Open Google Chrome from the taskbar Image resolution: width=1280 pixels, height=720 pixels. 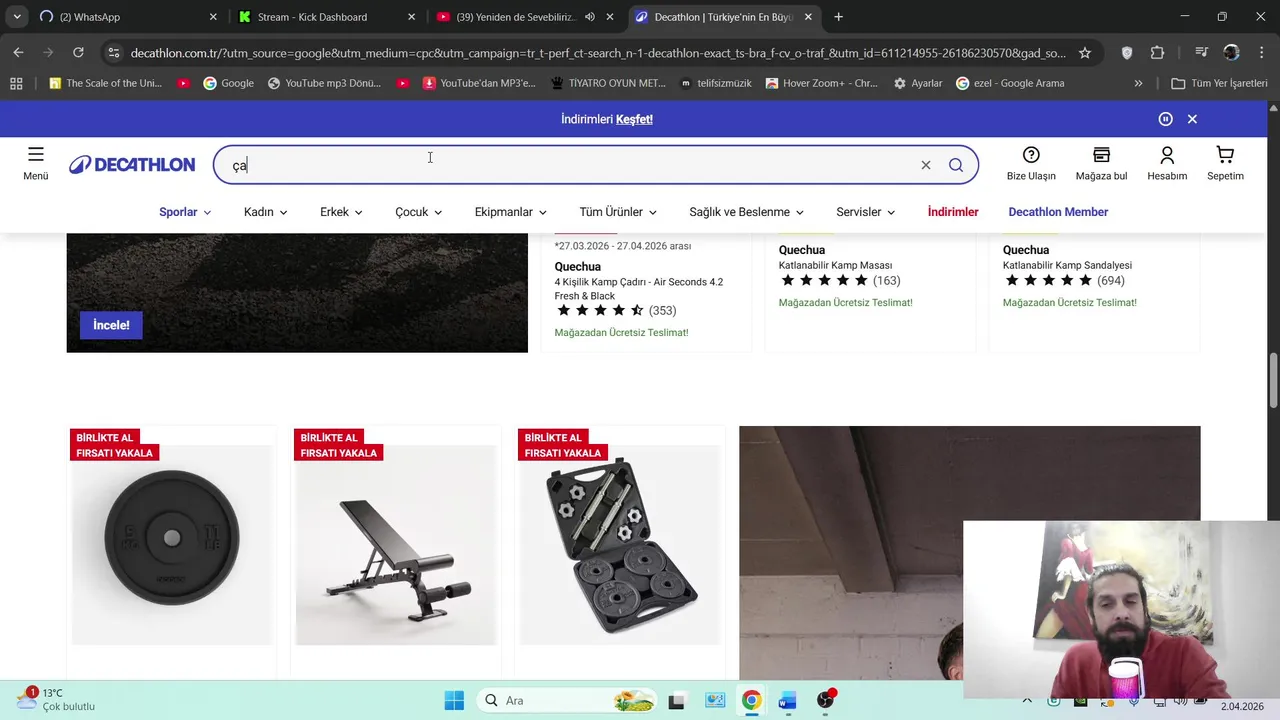[751, 700]
